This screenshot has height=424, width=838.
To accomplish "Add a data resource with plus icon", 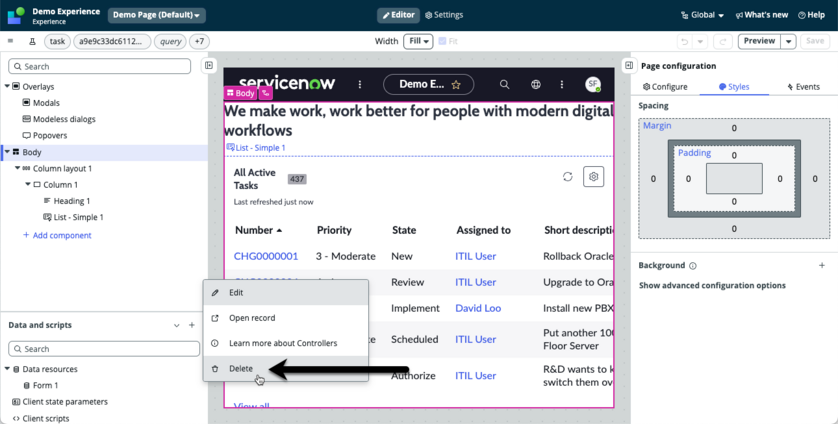I will tap(192, 325).
